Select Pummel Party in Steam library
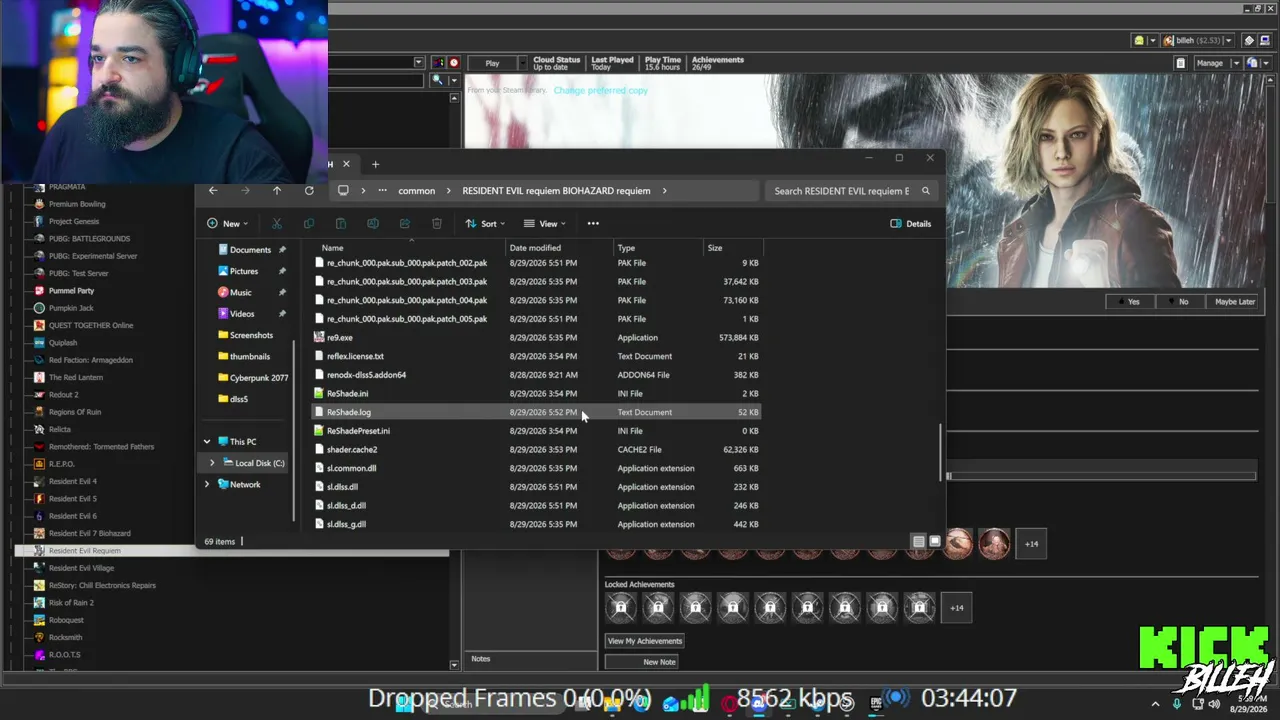Screen dimensions: 1280x720 pyautogui.click(x=71, y=291)
